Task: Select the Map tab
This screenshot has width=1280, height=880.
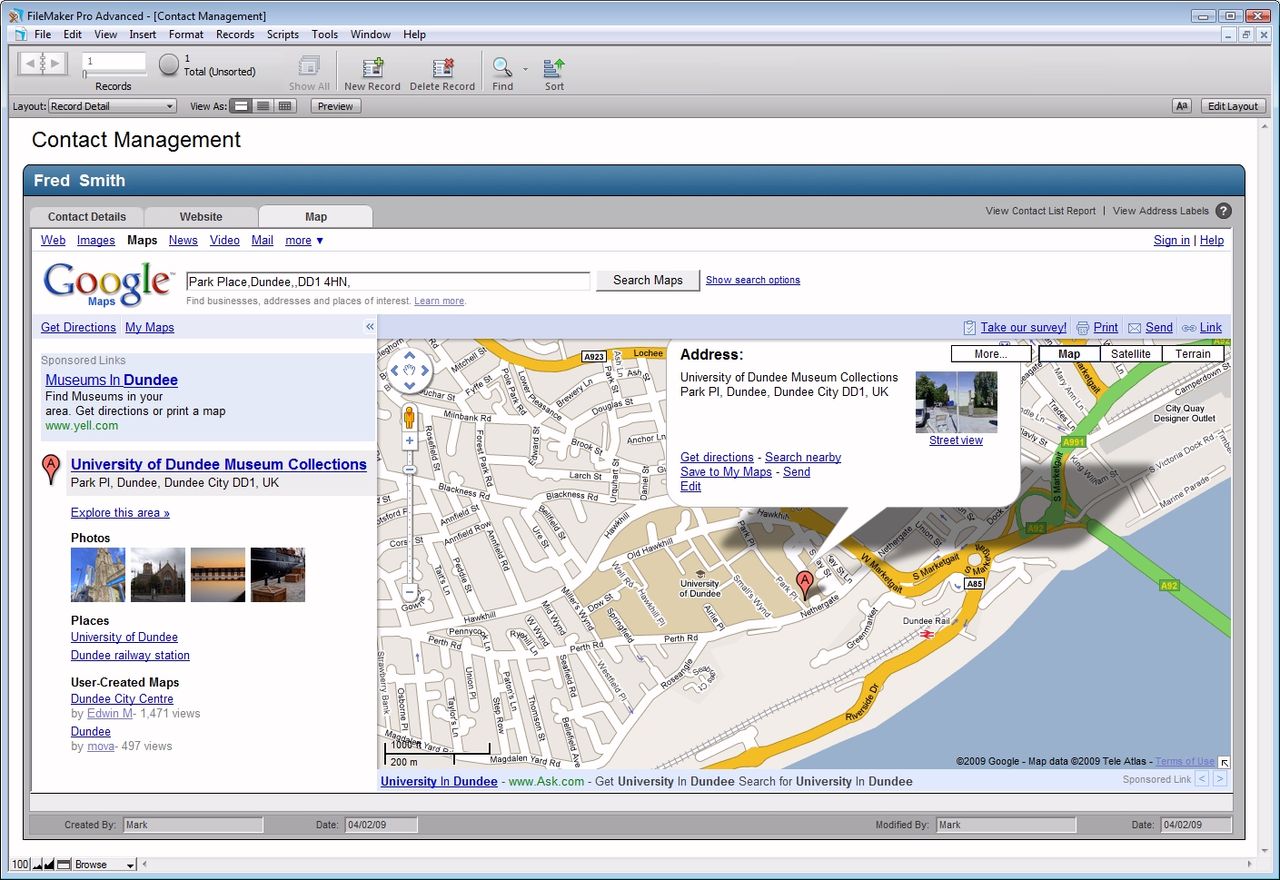Action: point(316,216)
